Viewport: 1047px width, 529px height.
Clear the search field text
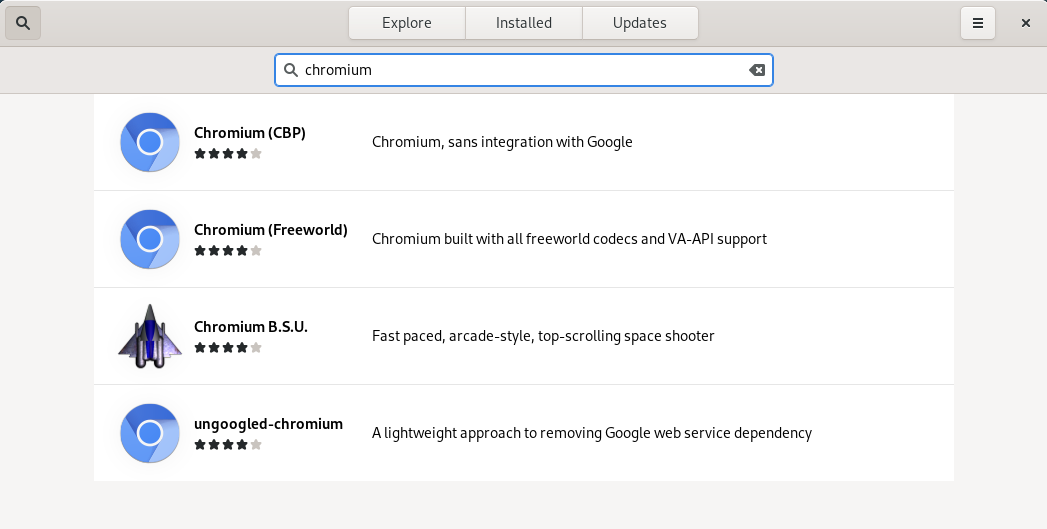point(757,70)
